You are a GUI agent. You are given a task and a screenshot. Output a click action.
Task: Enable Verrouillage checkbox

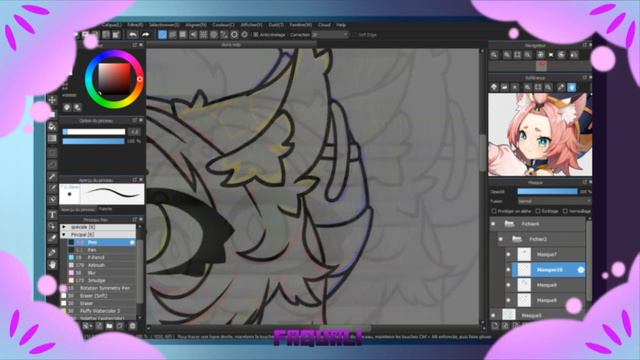565,211
